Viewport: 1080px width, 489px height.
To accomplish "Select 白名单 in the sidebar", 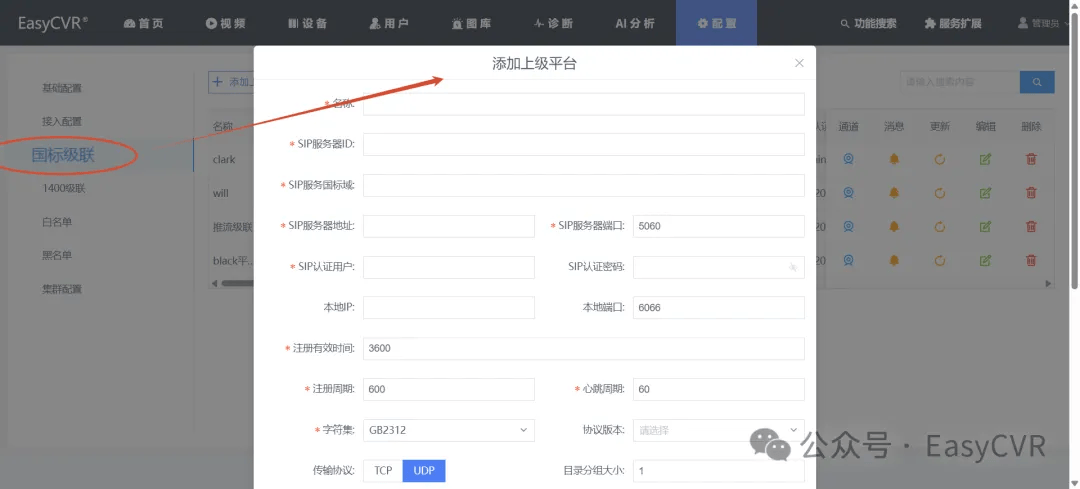I will point(57,222).
